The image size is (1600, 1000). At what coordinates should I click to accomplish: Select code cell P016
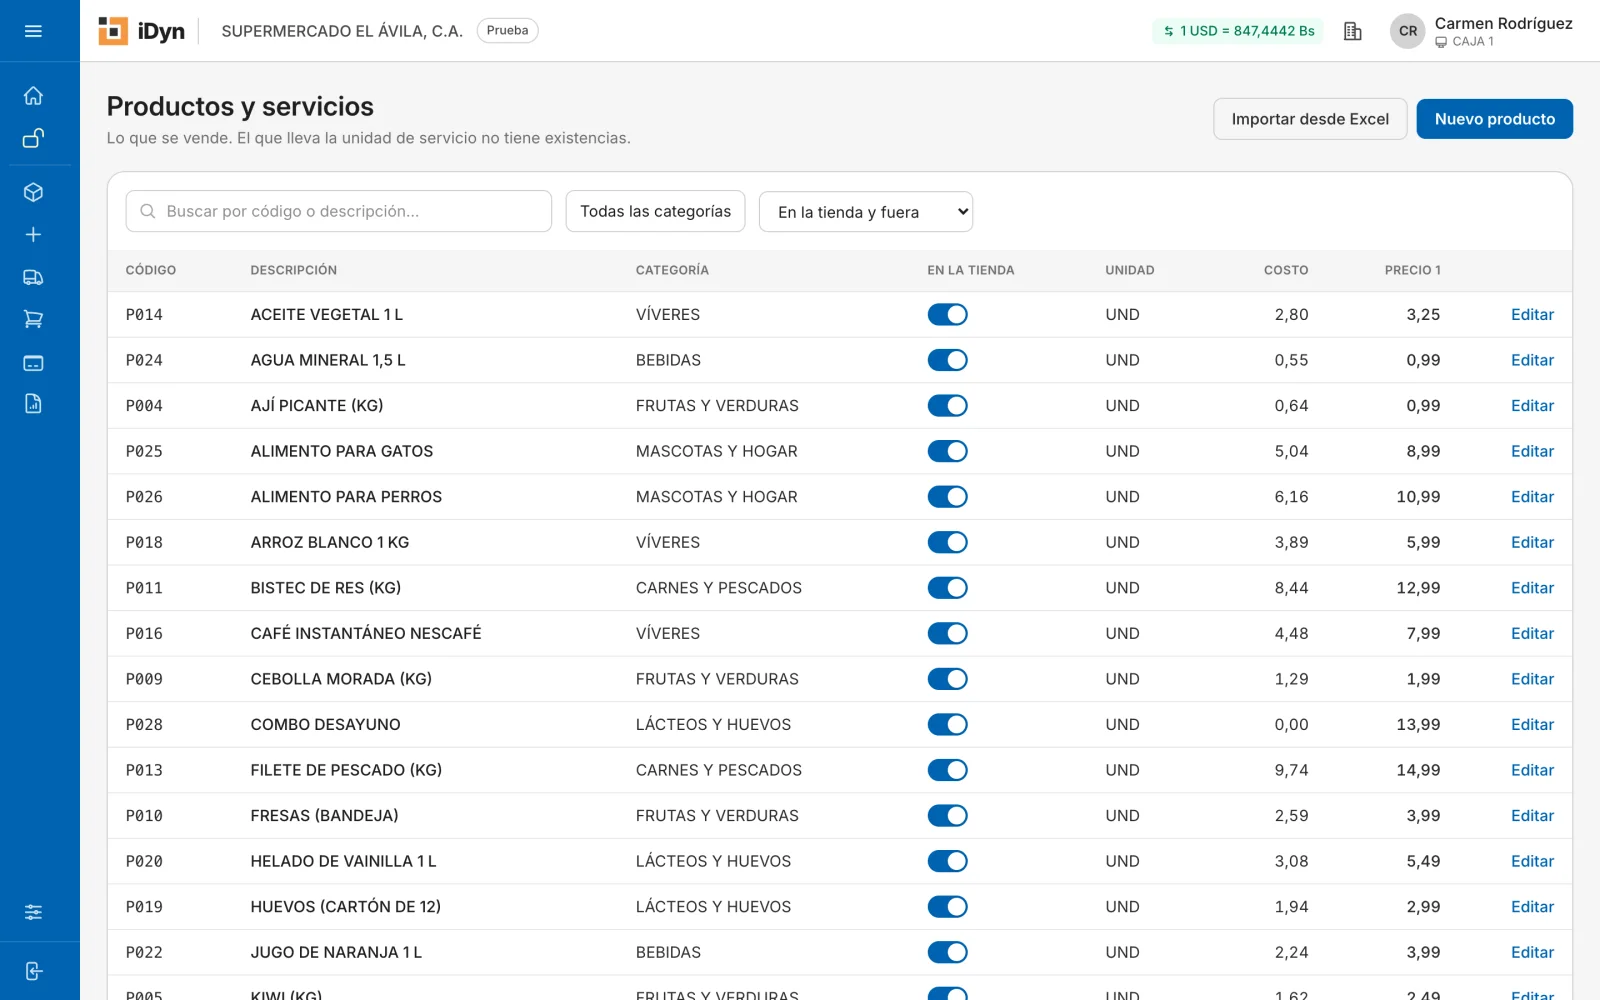(x=144, y=634)
